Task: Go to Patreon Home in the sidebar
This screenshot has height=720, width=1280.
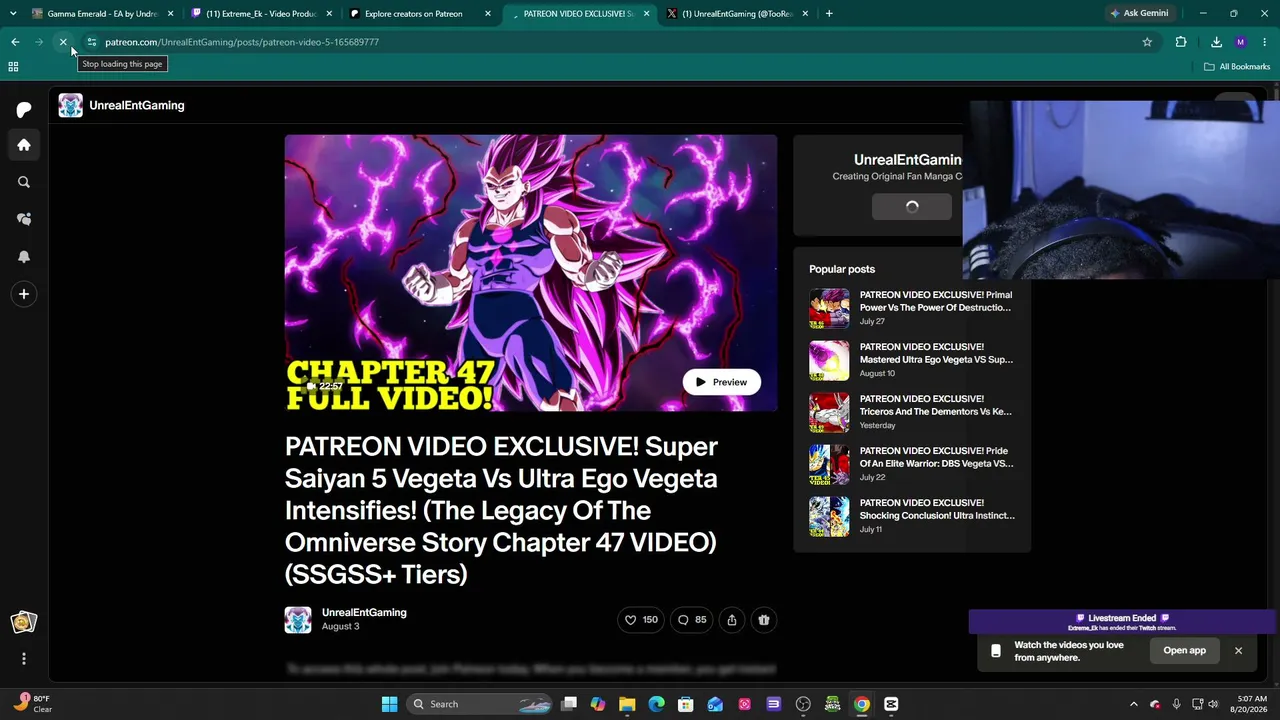Action: 24,145
